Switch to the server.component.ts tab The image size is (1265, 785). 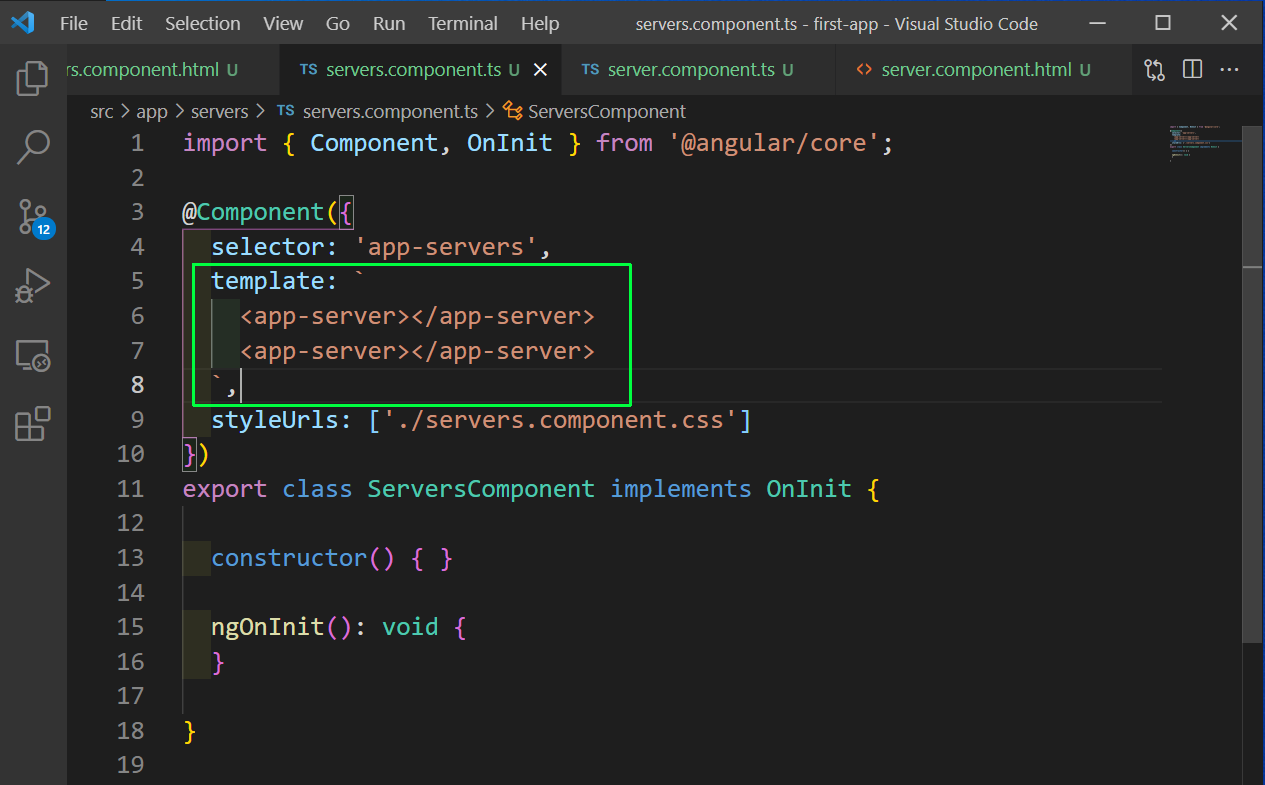click(697, 70)
